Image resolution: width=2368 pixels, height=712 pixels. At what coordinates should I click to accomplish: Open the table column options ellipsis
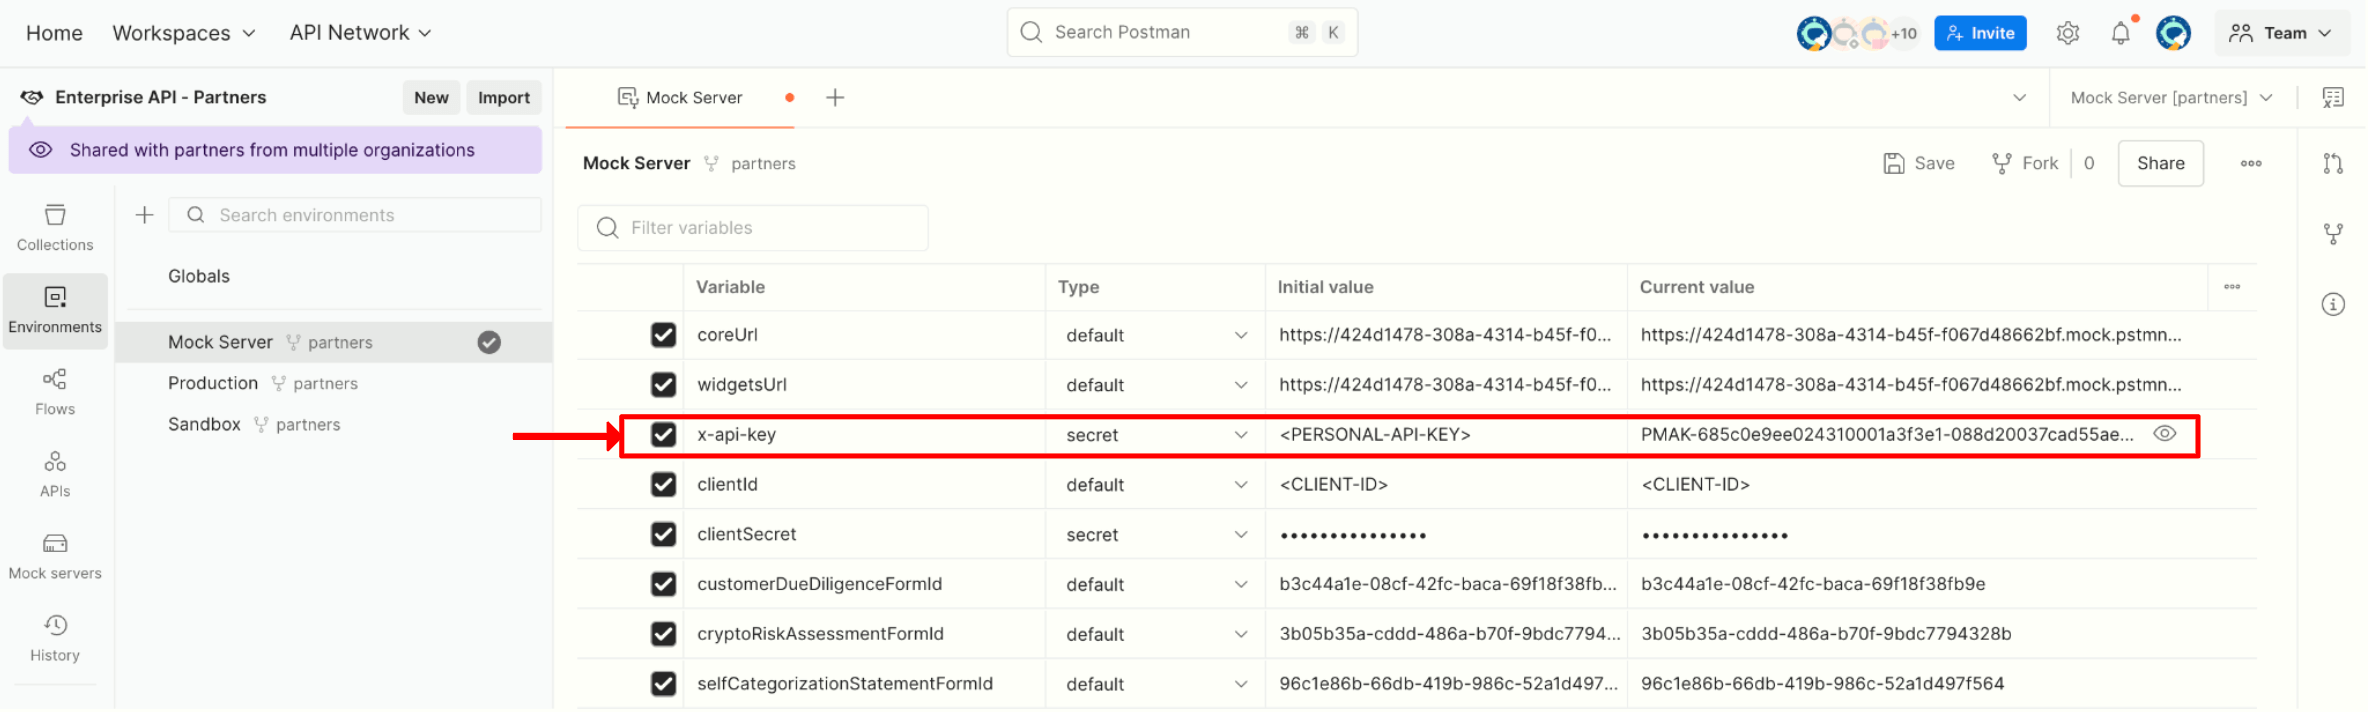point(2232,286)
